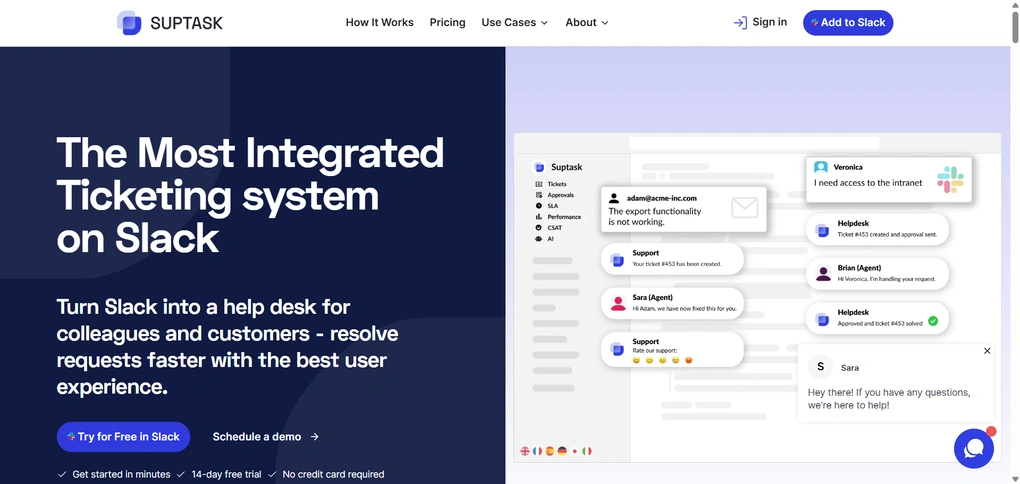Click the Add to Slack button

coord(848,23)
